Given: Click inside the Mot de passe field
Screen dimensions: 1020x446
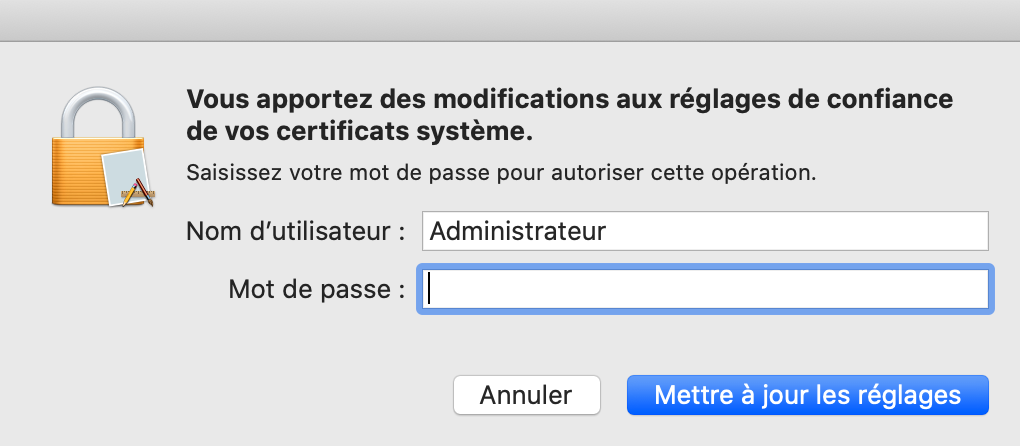Looking at the screenshot, I should click(705, 289).
